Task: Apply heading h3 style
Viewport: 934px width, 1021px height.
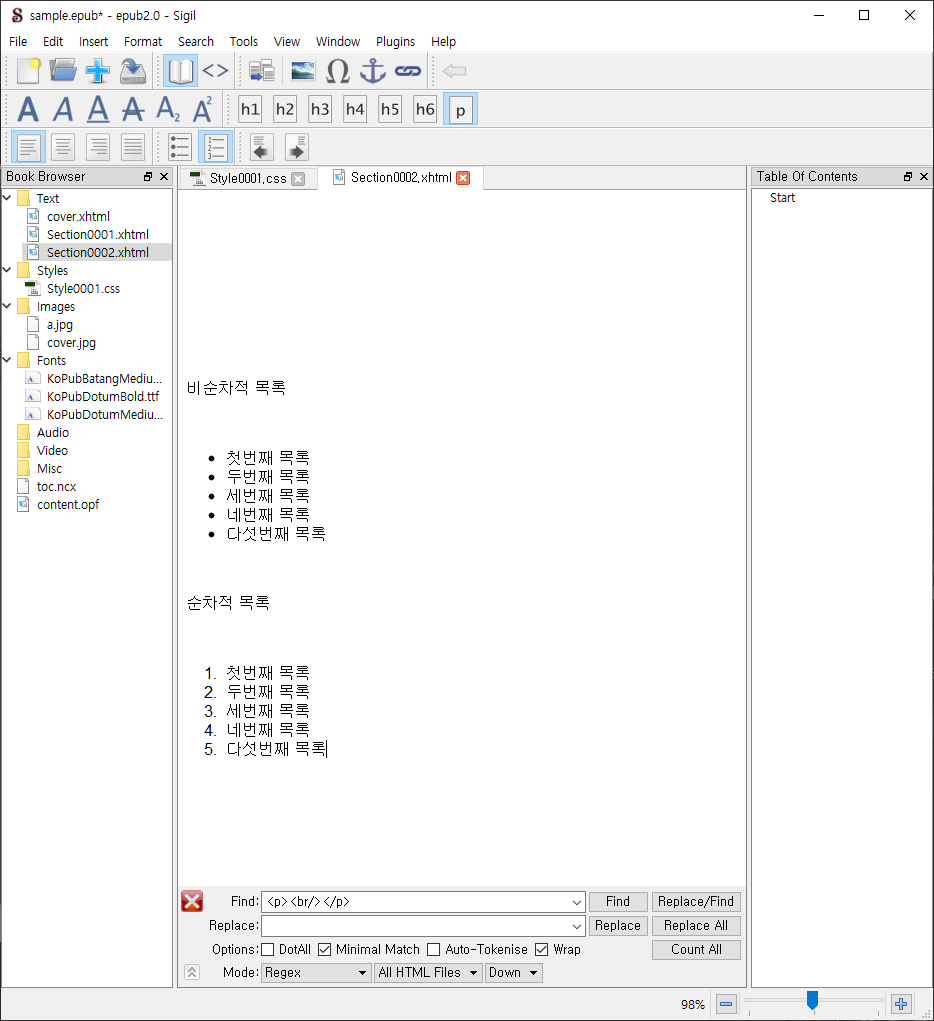Action: (320, 109)
